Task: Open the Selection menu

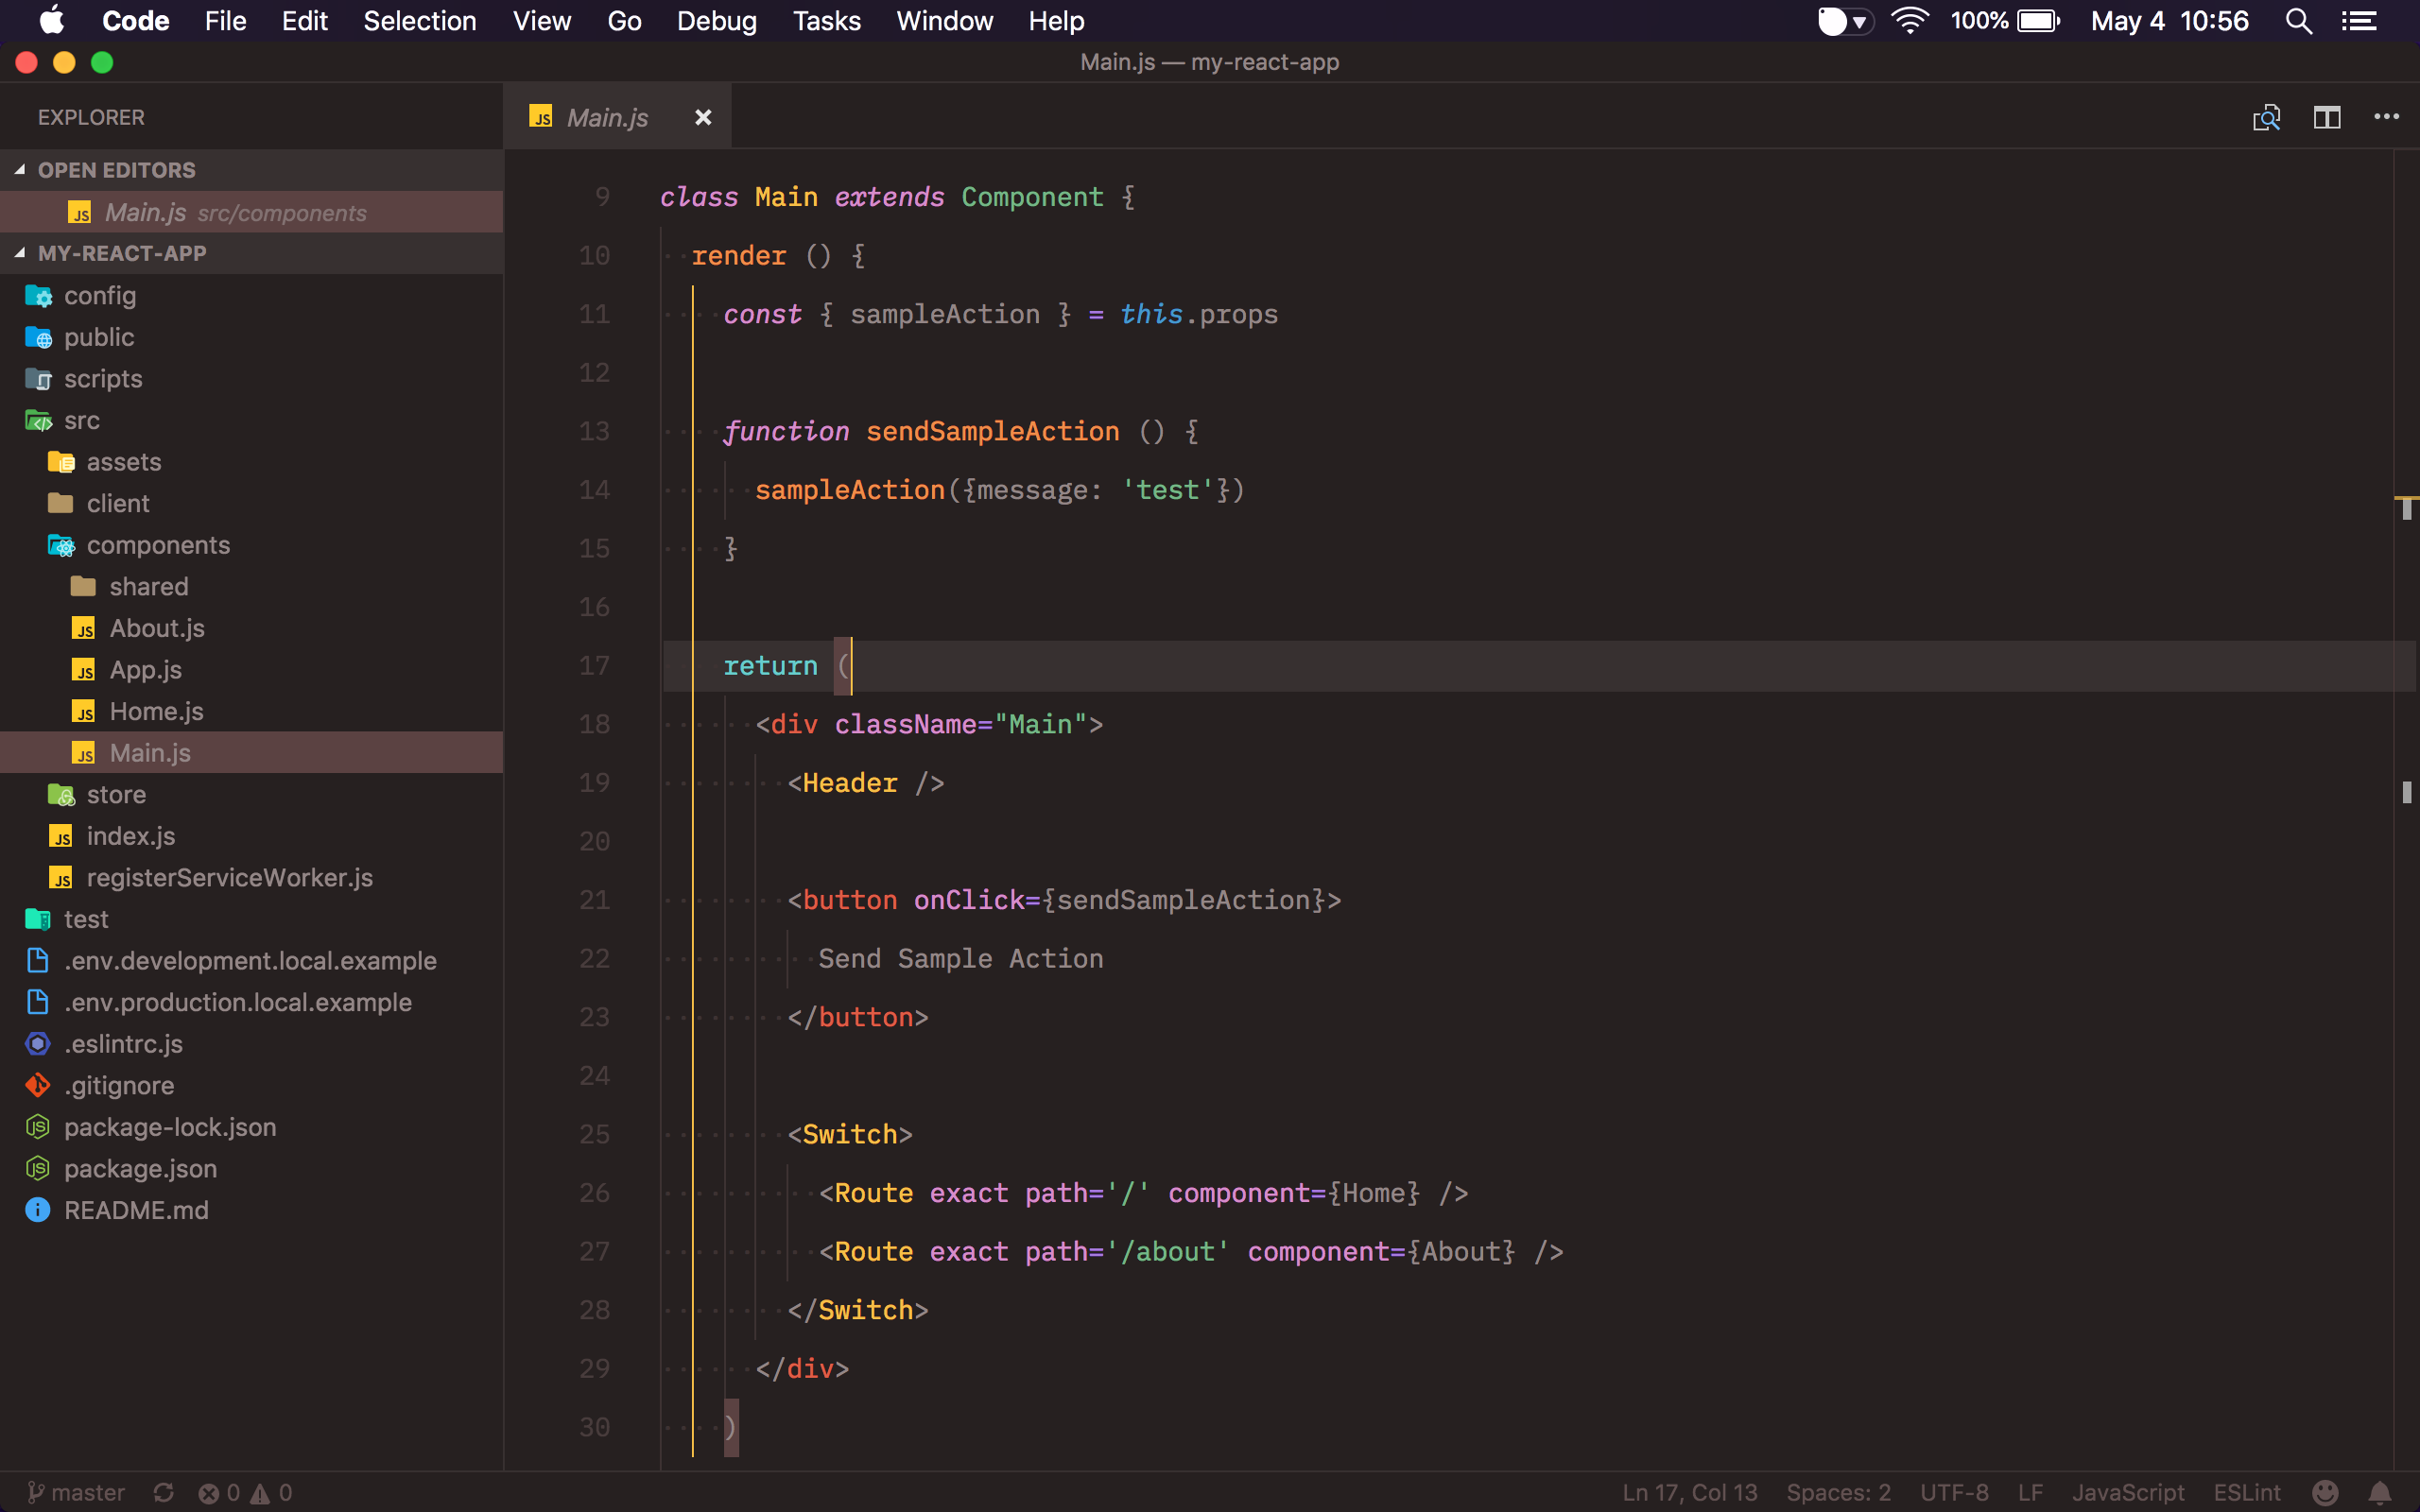Action: [419, 21]
